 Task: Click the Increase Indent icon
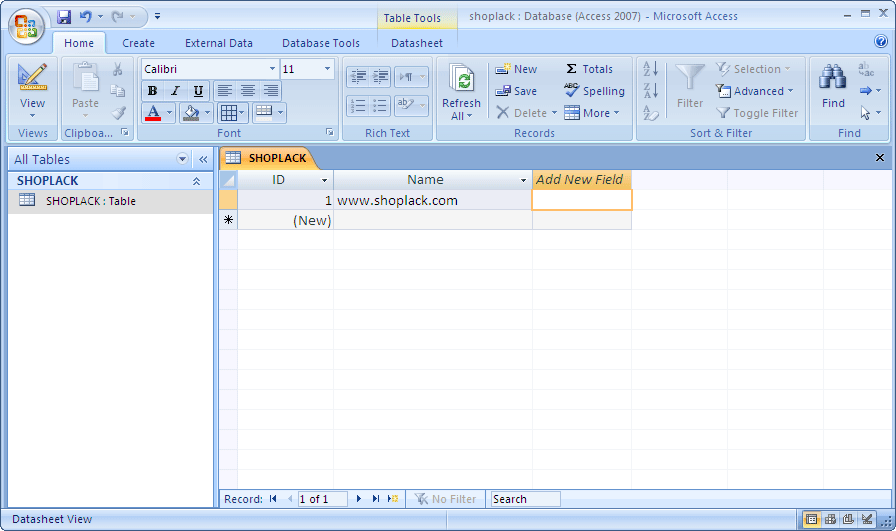[380, 77]
